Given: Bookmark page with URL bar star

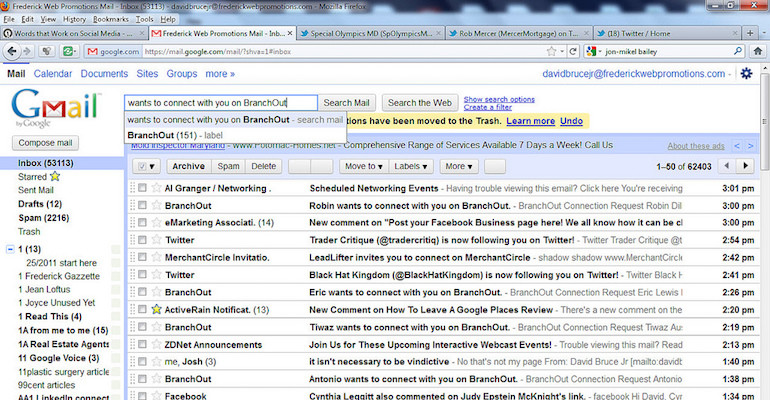Looking at the screenshot, I should 551,51.
